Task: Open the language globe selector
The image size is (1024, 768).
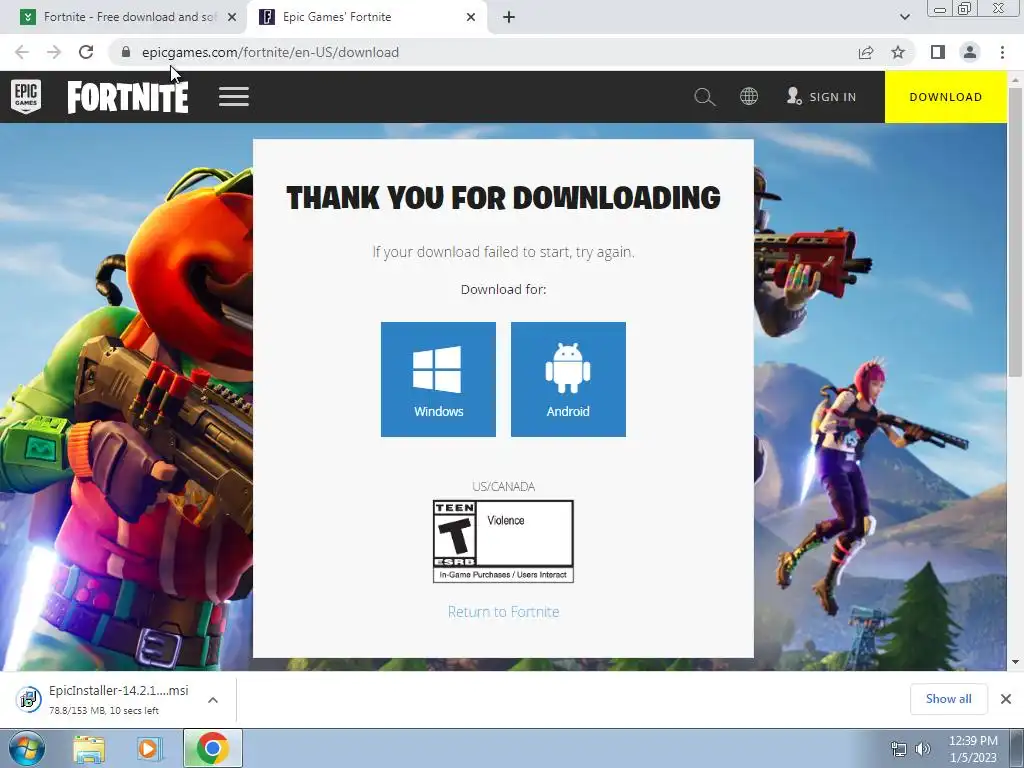Action: (749, 97)
